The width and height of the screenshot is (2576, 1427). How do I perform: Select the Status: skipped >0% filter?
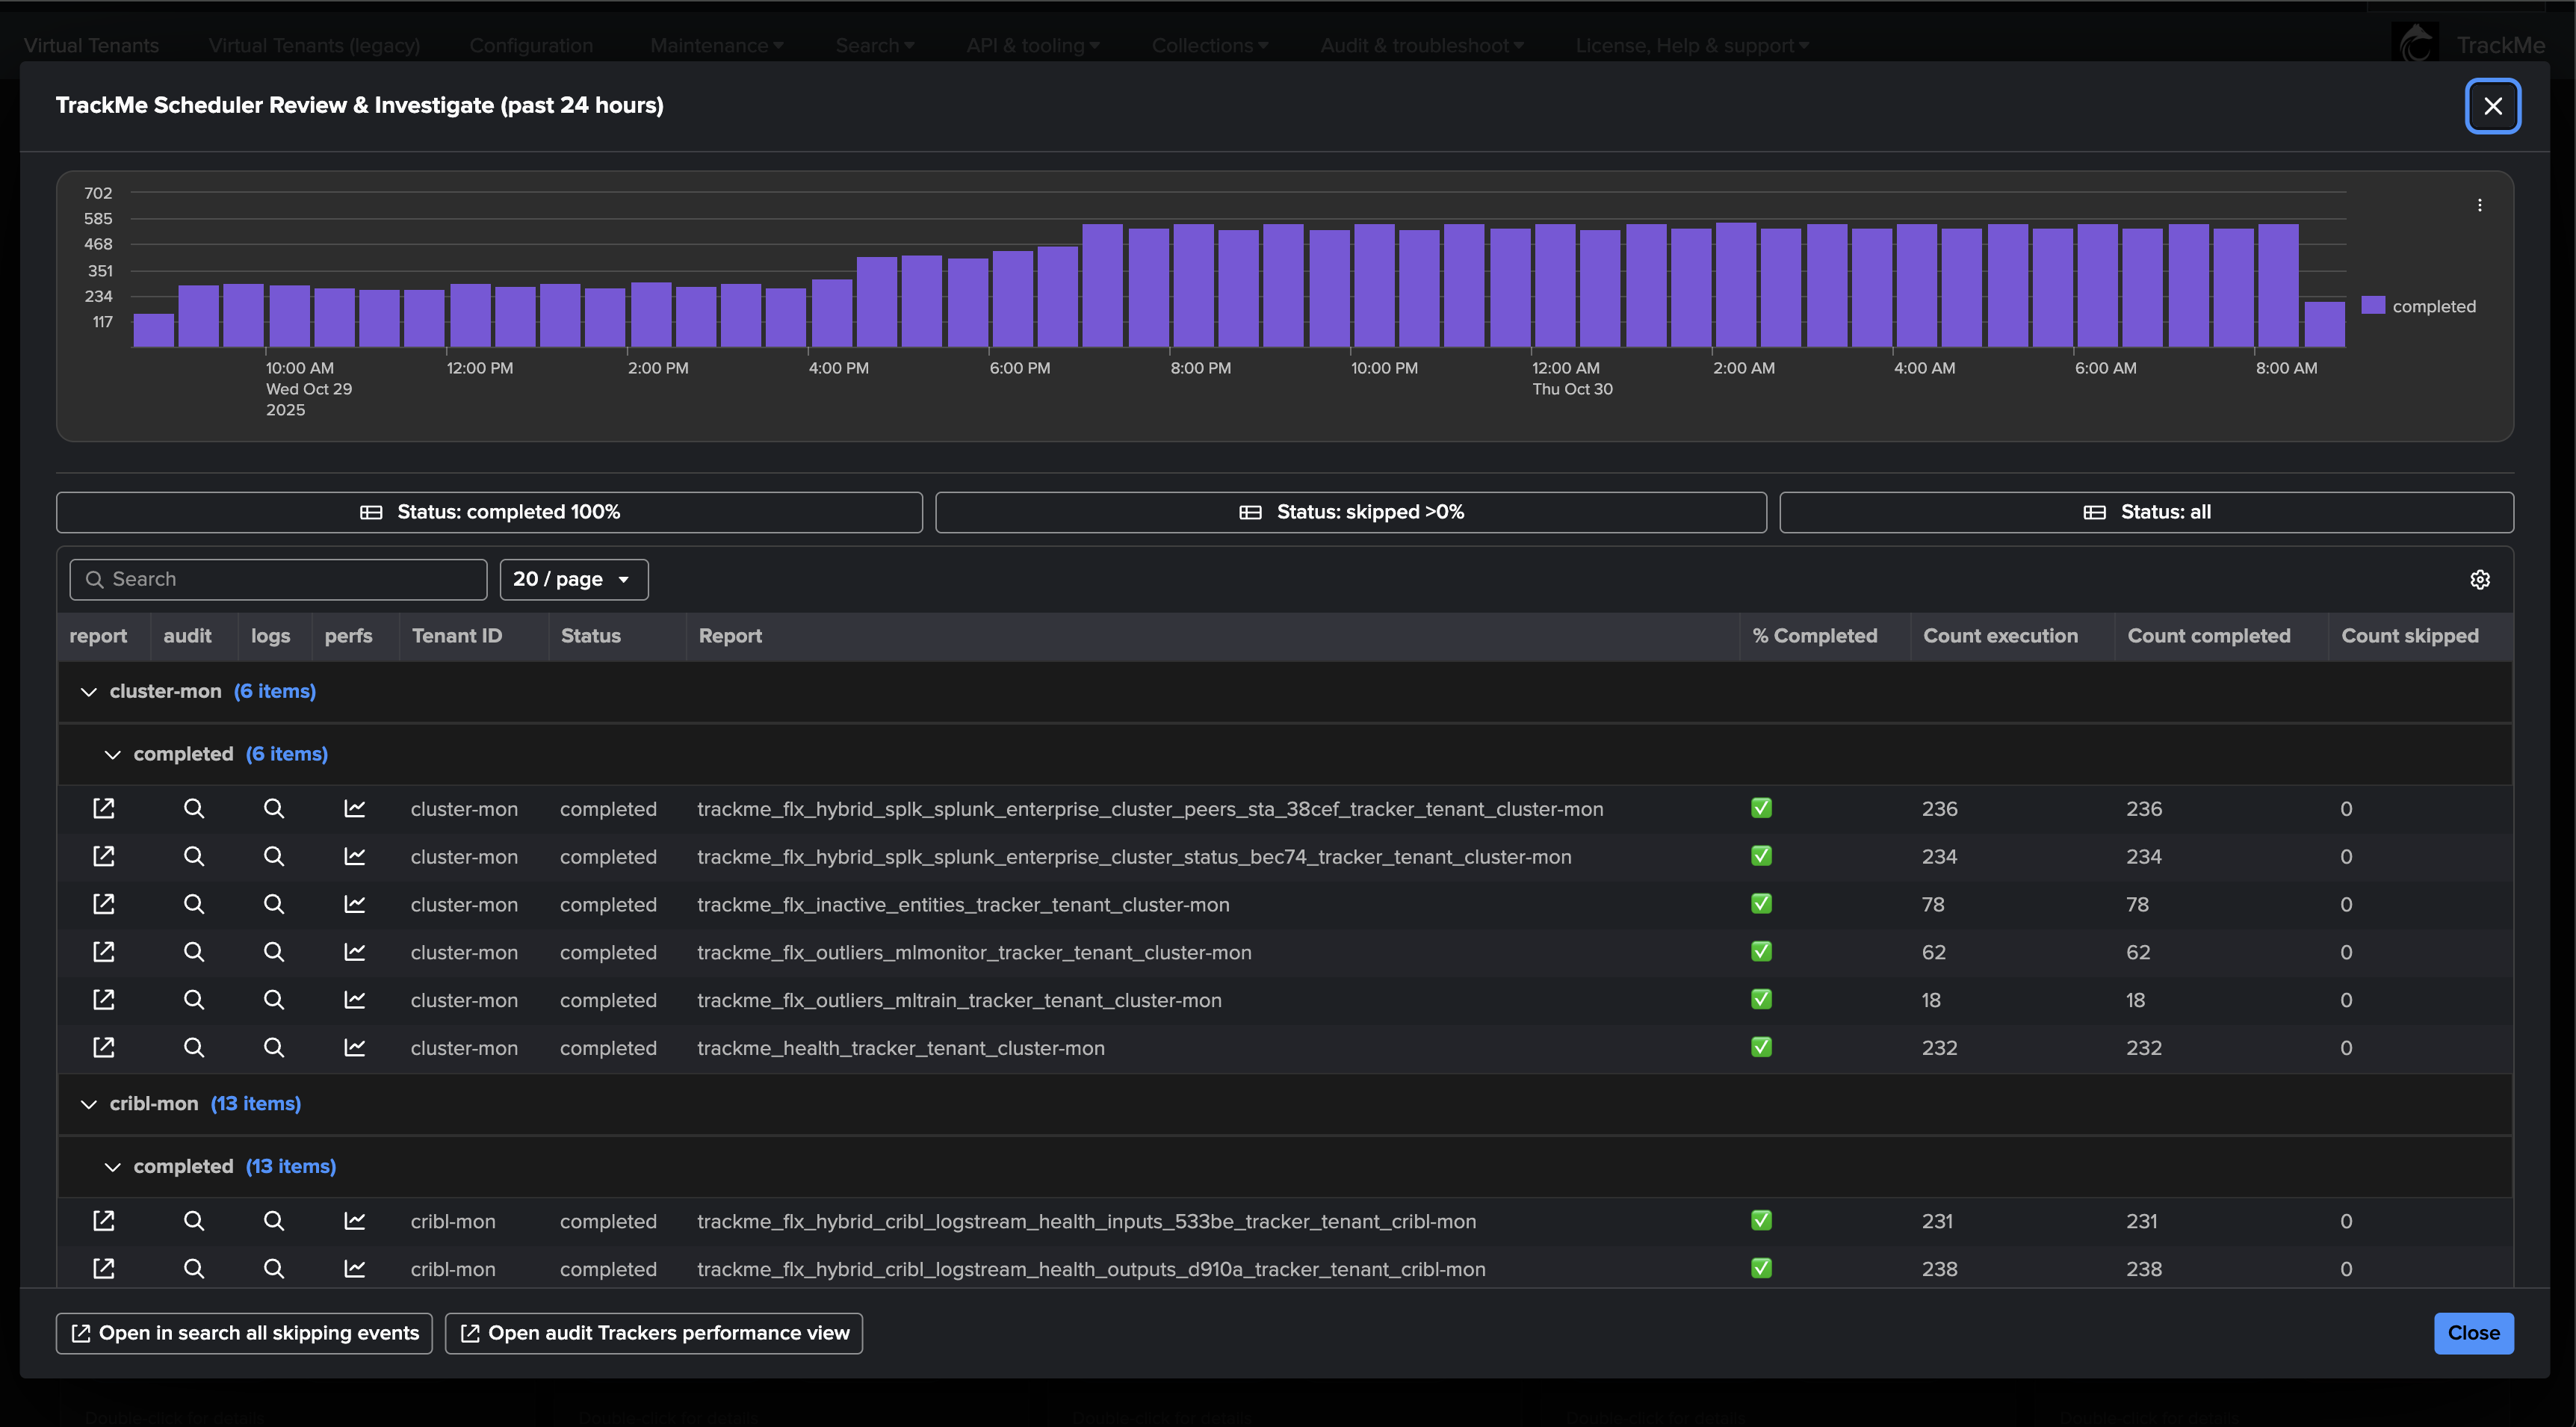[x=1350, y=512]
